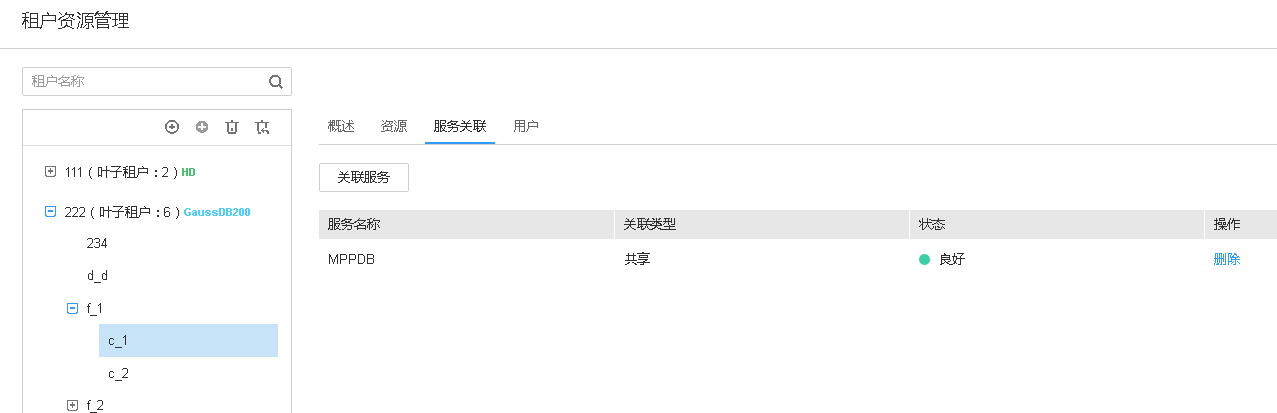Select tenant 234 in the tree
1277x413 pixels.
click(x=97, y=243)
